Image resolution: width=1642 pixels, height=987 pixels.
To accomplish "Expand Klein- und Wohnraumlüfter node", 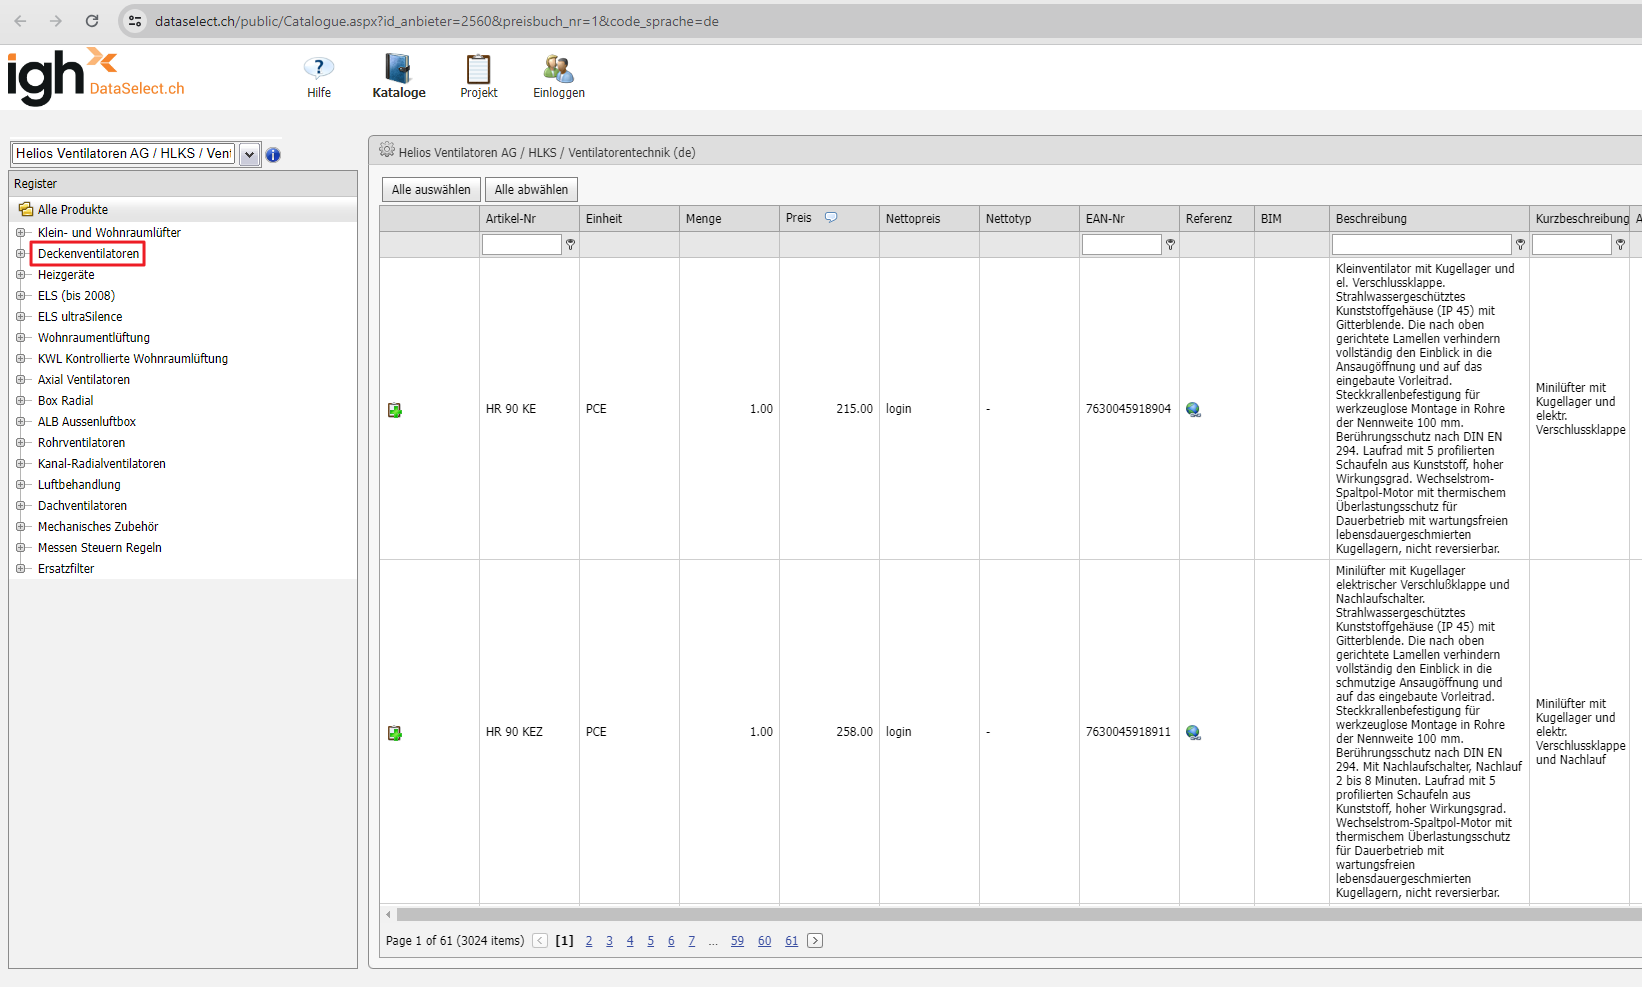I will [x=20, y=232].
